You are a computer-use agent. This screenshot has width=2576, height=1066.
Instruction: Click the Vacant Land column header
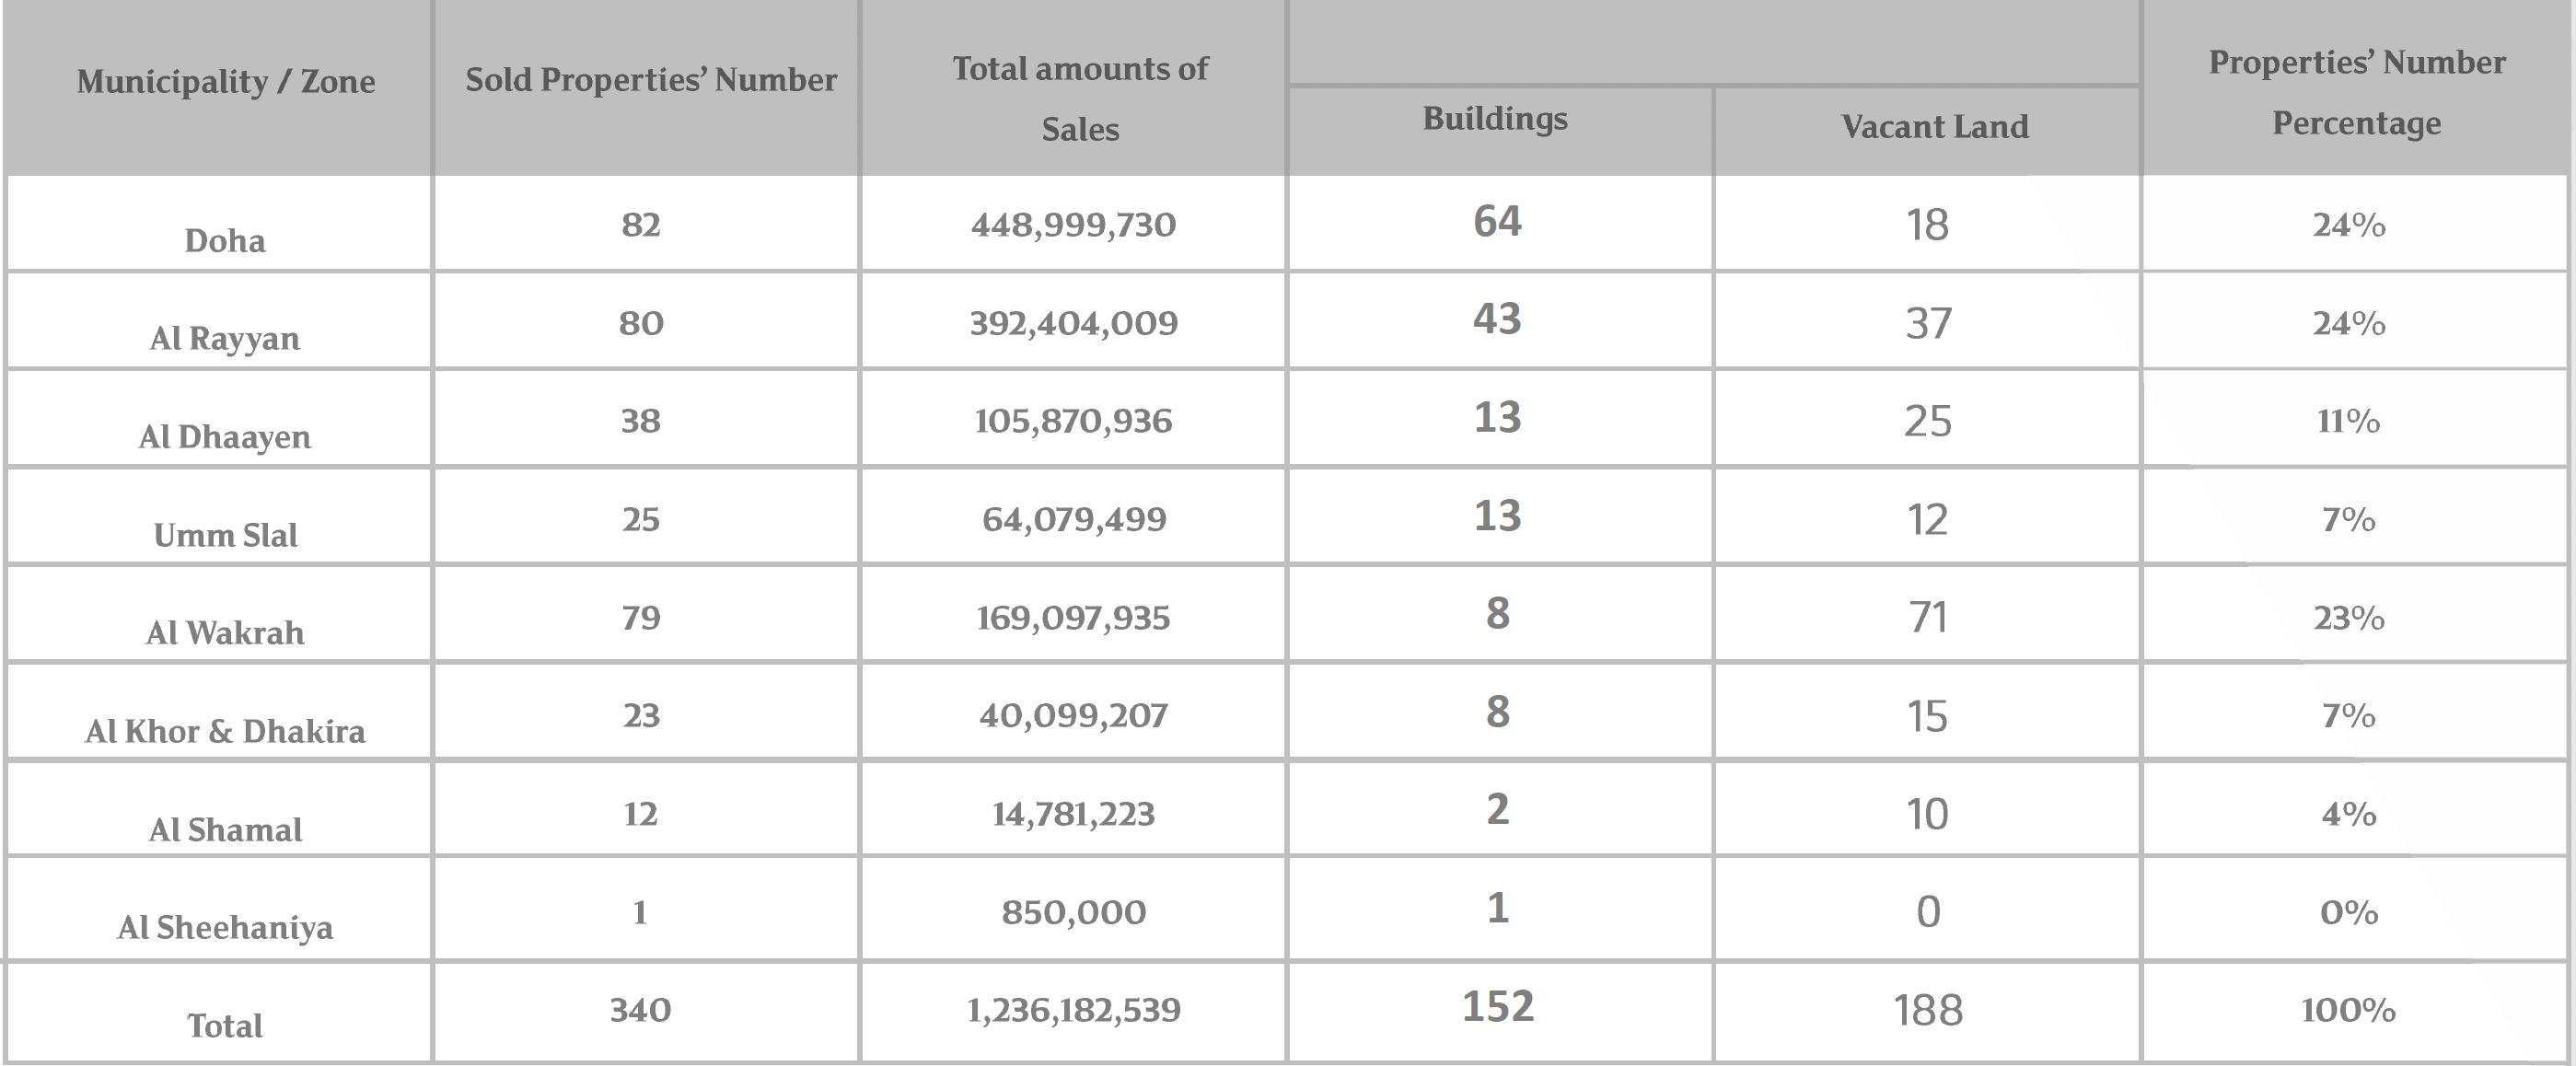click(1935, 127)
